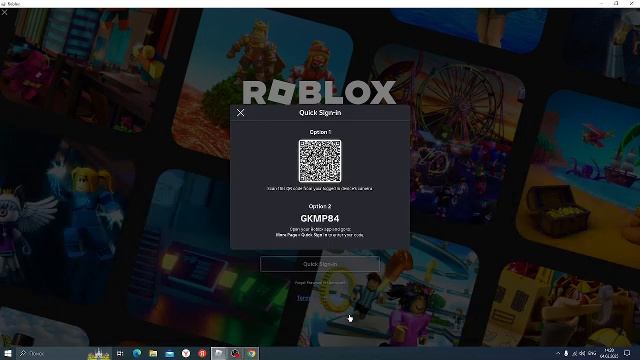Close the Quick Sign-in dialog

[x=240, y=113]
